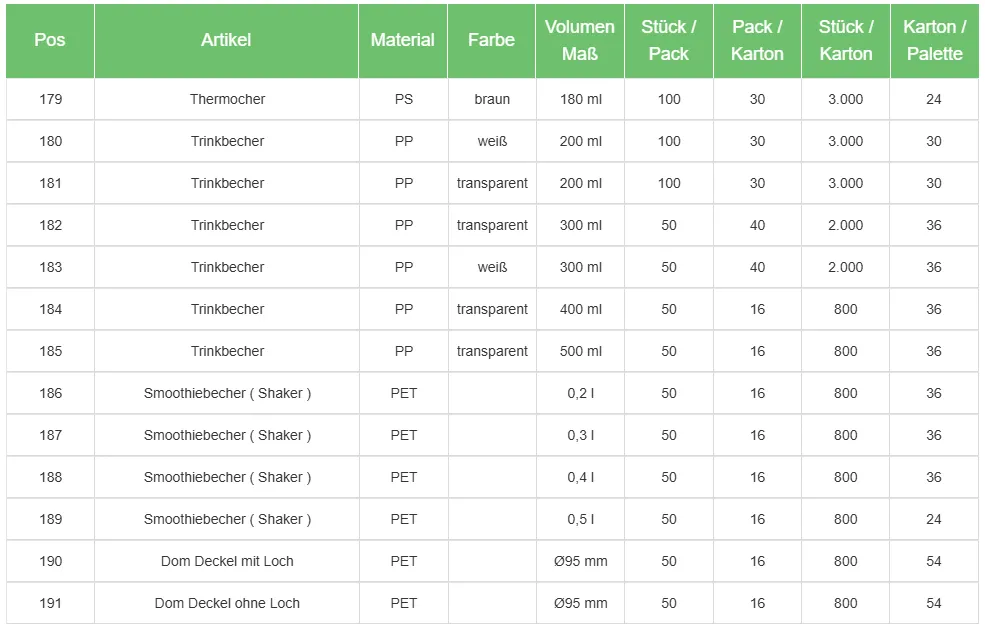Image resolution: width=985 pixels, height=630 pixels.
Task: Select the Stück / Karton header
Action: (846, 40)
